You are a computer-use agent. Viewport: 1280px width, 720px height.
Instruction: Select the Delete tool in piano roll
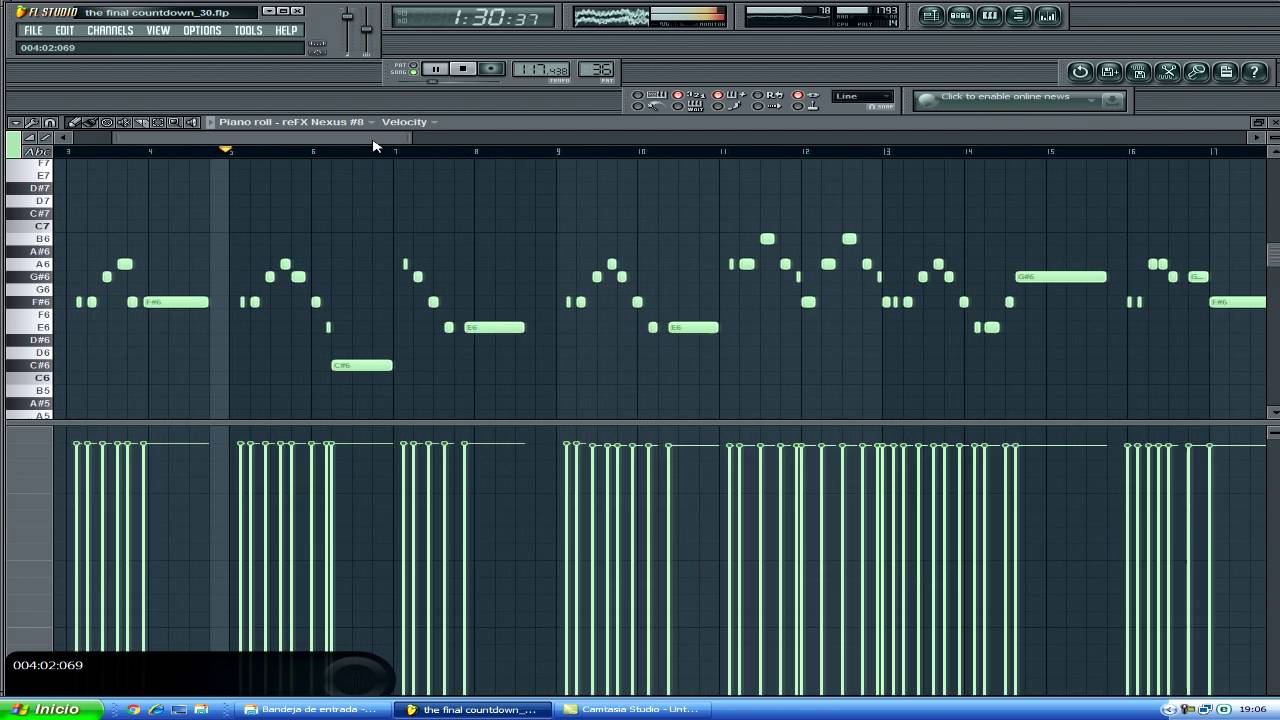tap(107, 123)
